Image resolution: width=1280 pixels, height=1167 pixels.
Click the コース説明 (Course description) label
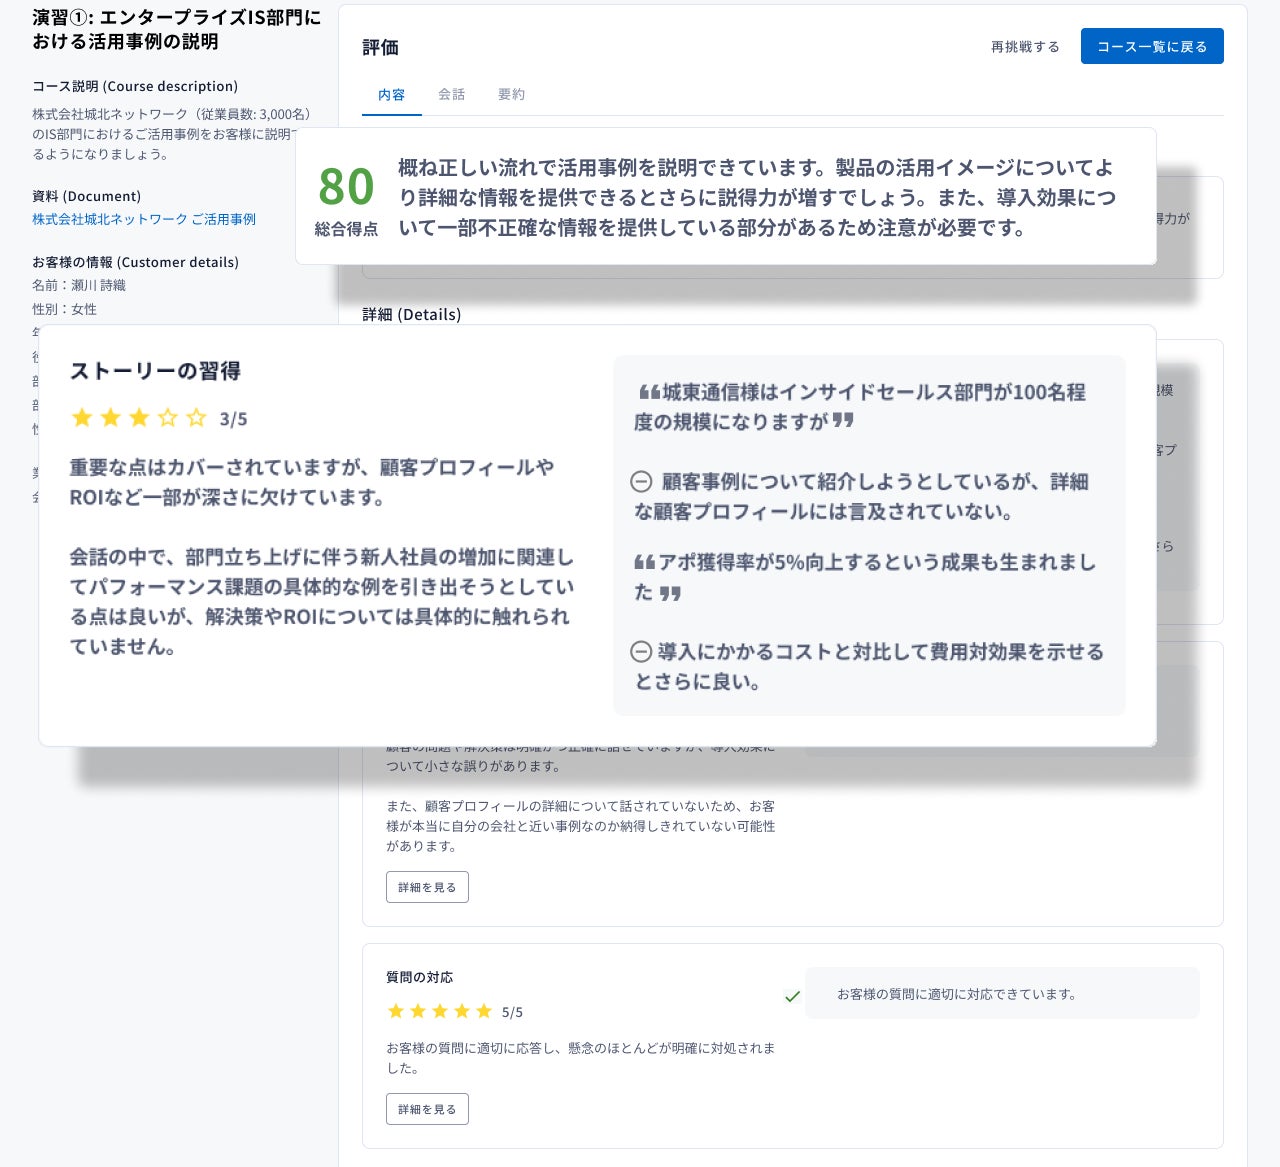pos(135,86)
